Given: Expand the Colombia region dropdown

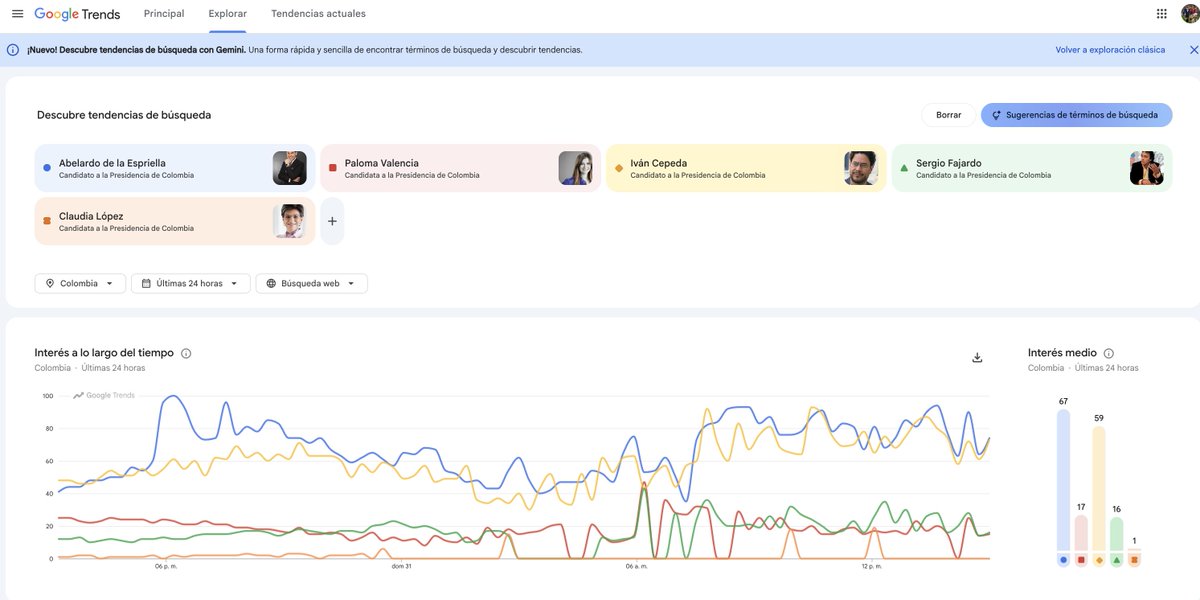Looking at the screenshot, I should [x=80, y=284].
